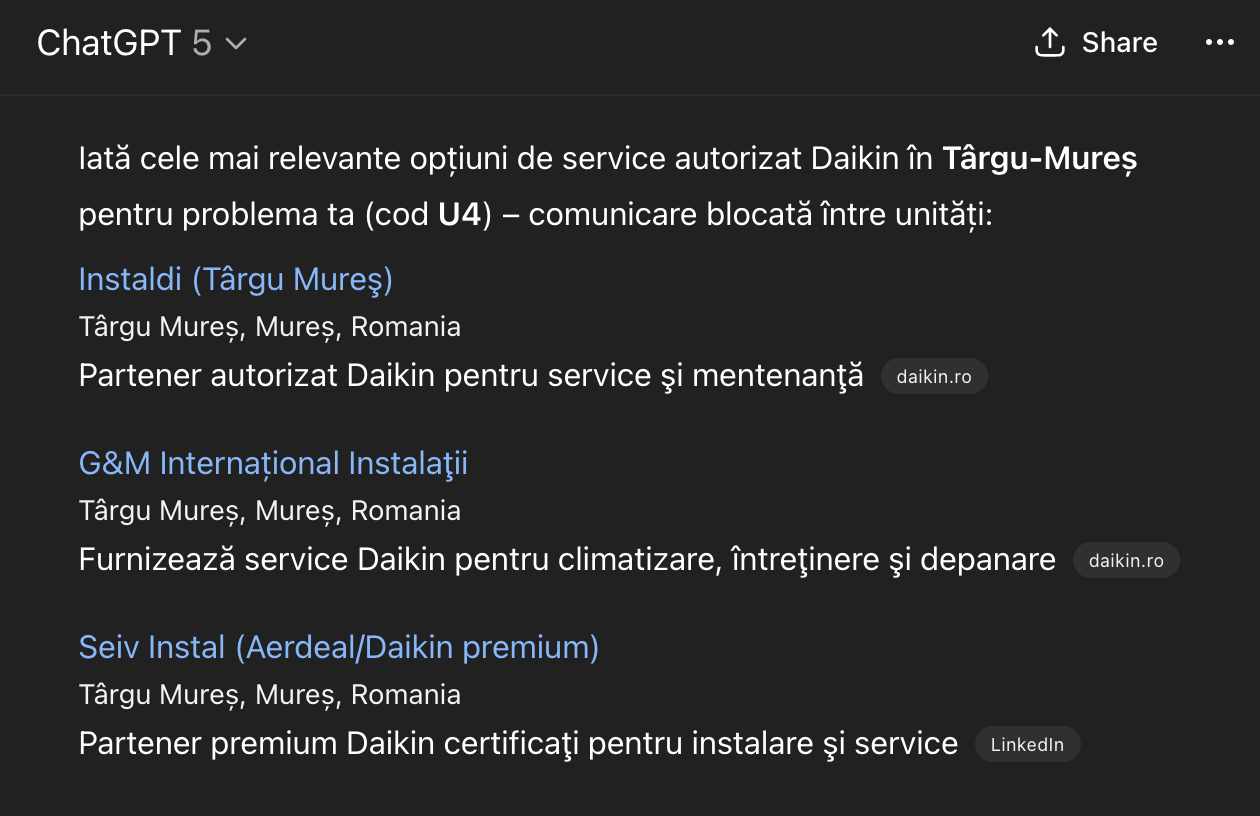Click the daikin.ro source chip after G&M description
The height and width of the screenshot is (816, 1260).
(1126, 560)
